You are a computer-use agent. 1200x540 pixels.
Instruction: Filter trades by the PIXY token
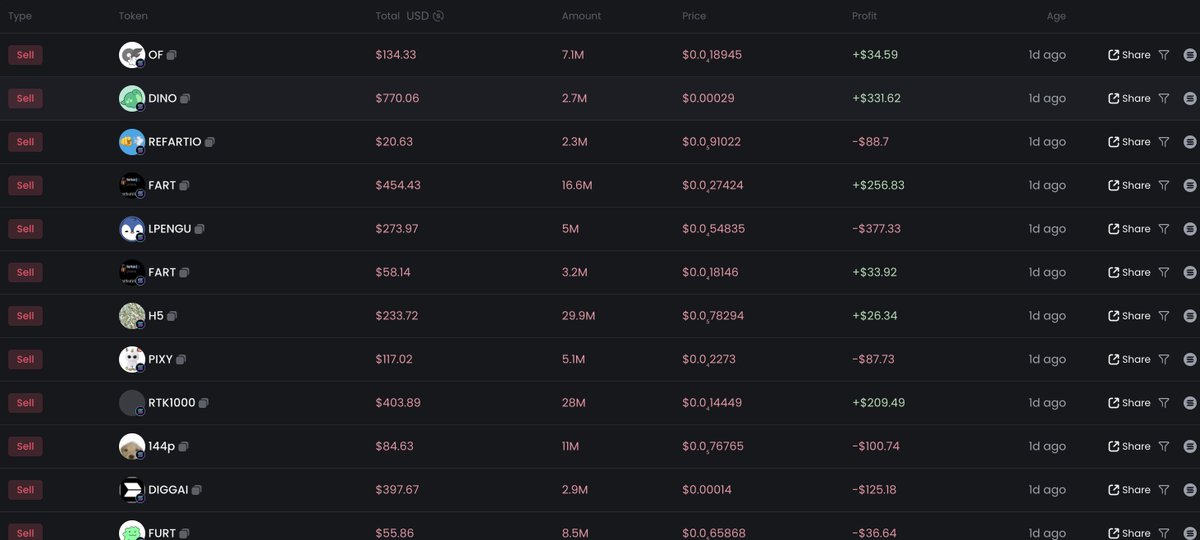pos(1163,359)
